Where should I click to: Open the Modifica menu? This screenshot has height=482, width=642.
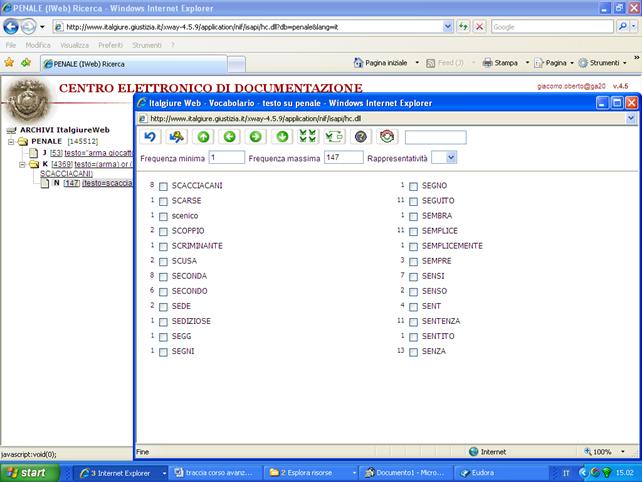[x=38, y=45]
